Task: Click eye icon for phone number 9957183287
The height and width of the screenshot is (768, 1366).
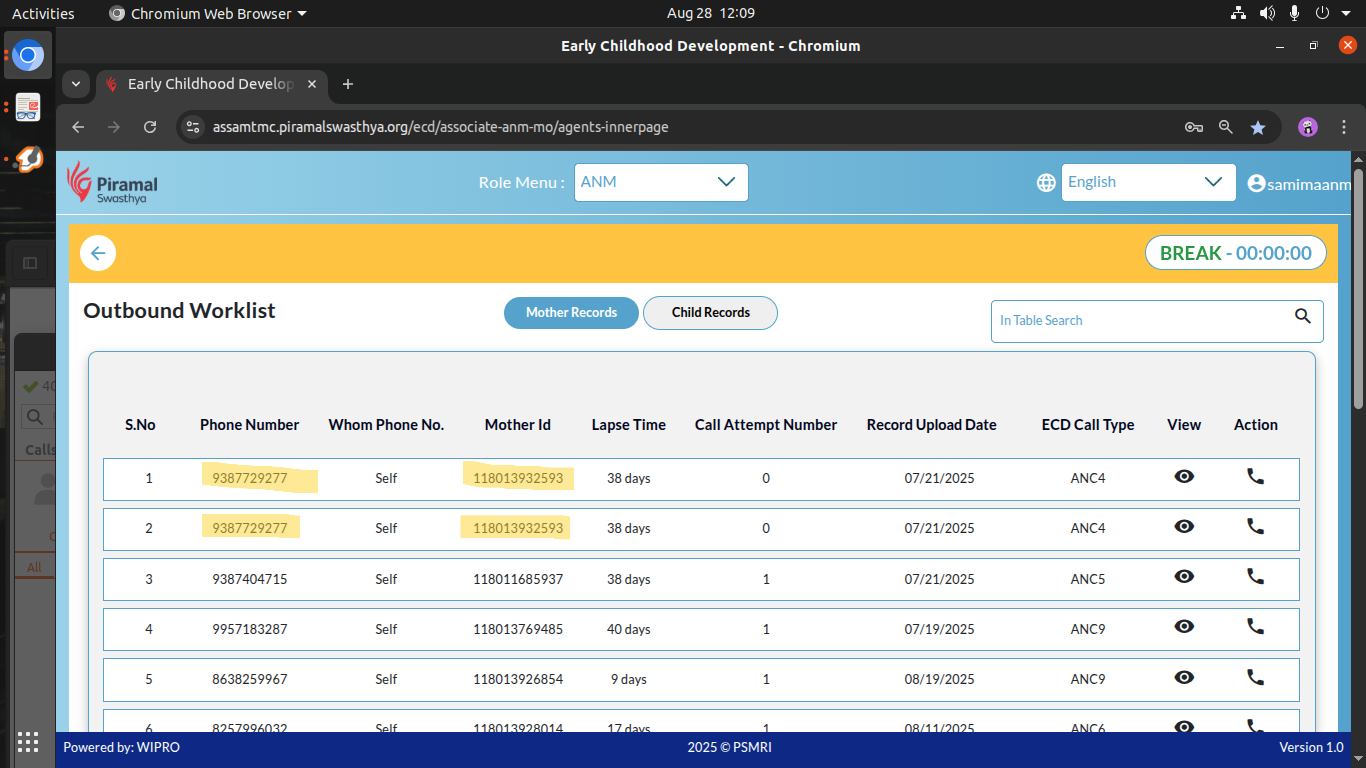Action: pos(1184,627)
